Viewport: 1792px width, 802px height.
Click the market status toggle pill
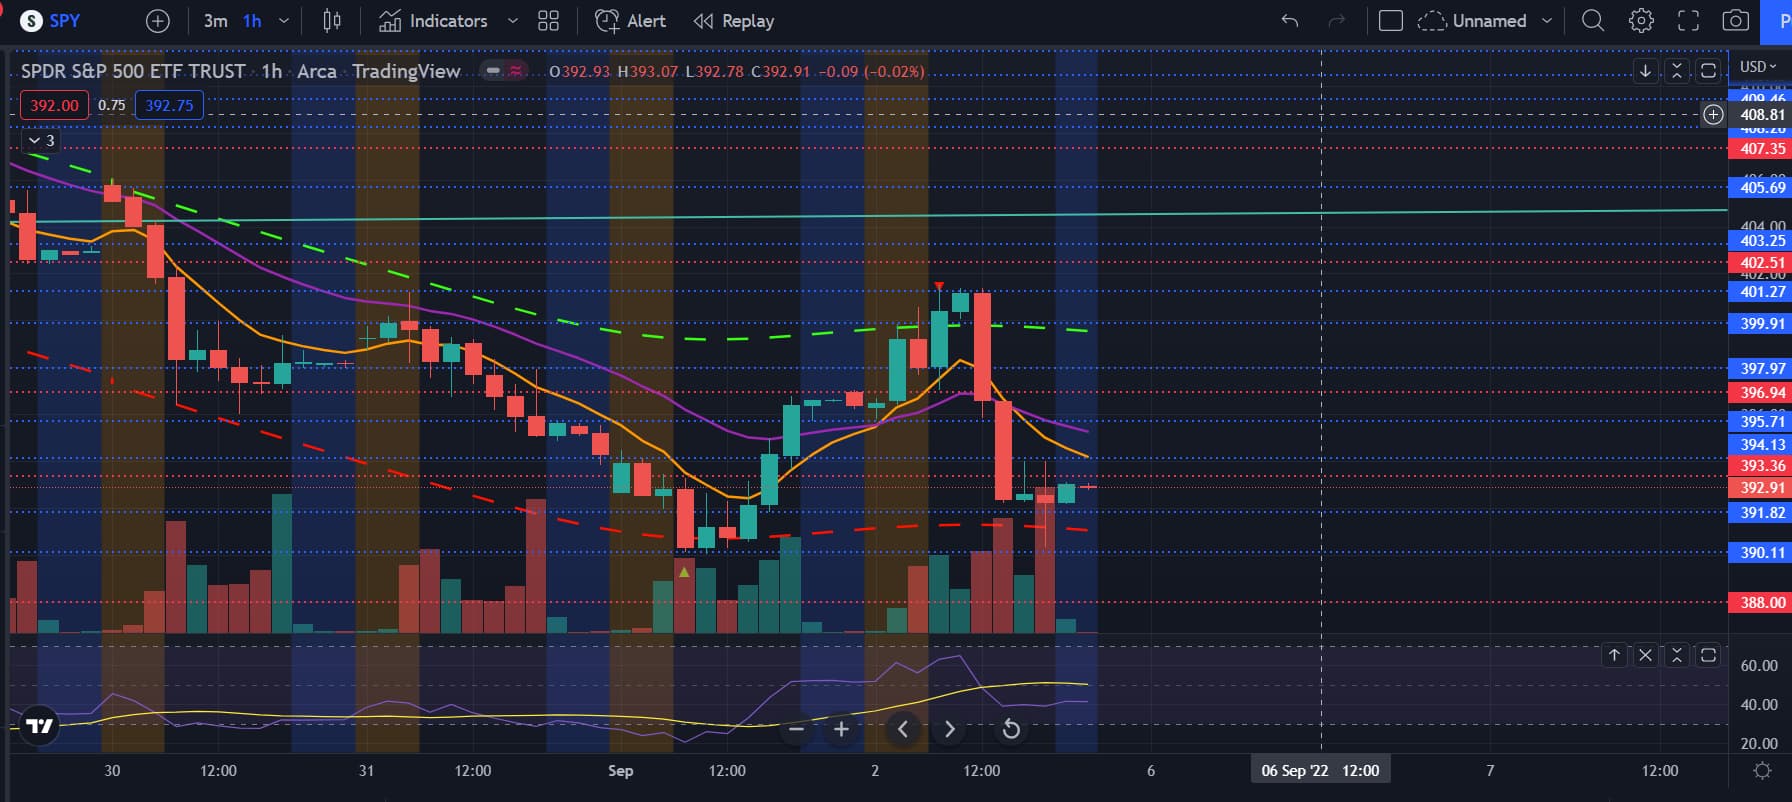tap(505, 71)
